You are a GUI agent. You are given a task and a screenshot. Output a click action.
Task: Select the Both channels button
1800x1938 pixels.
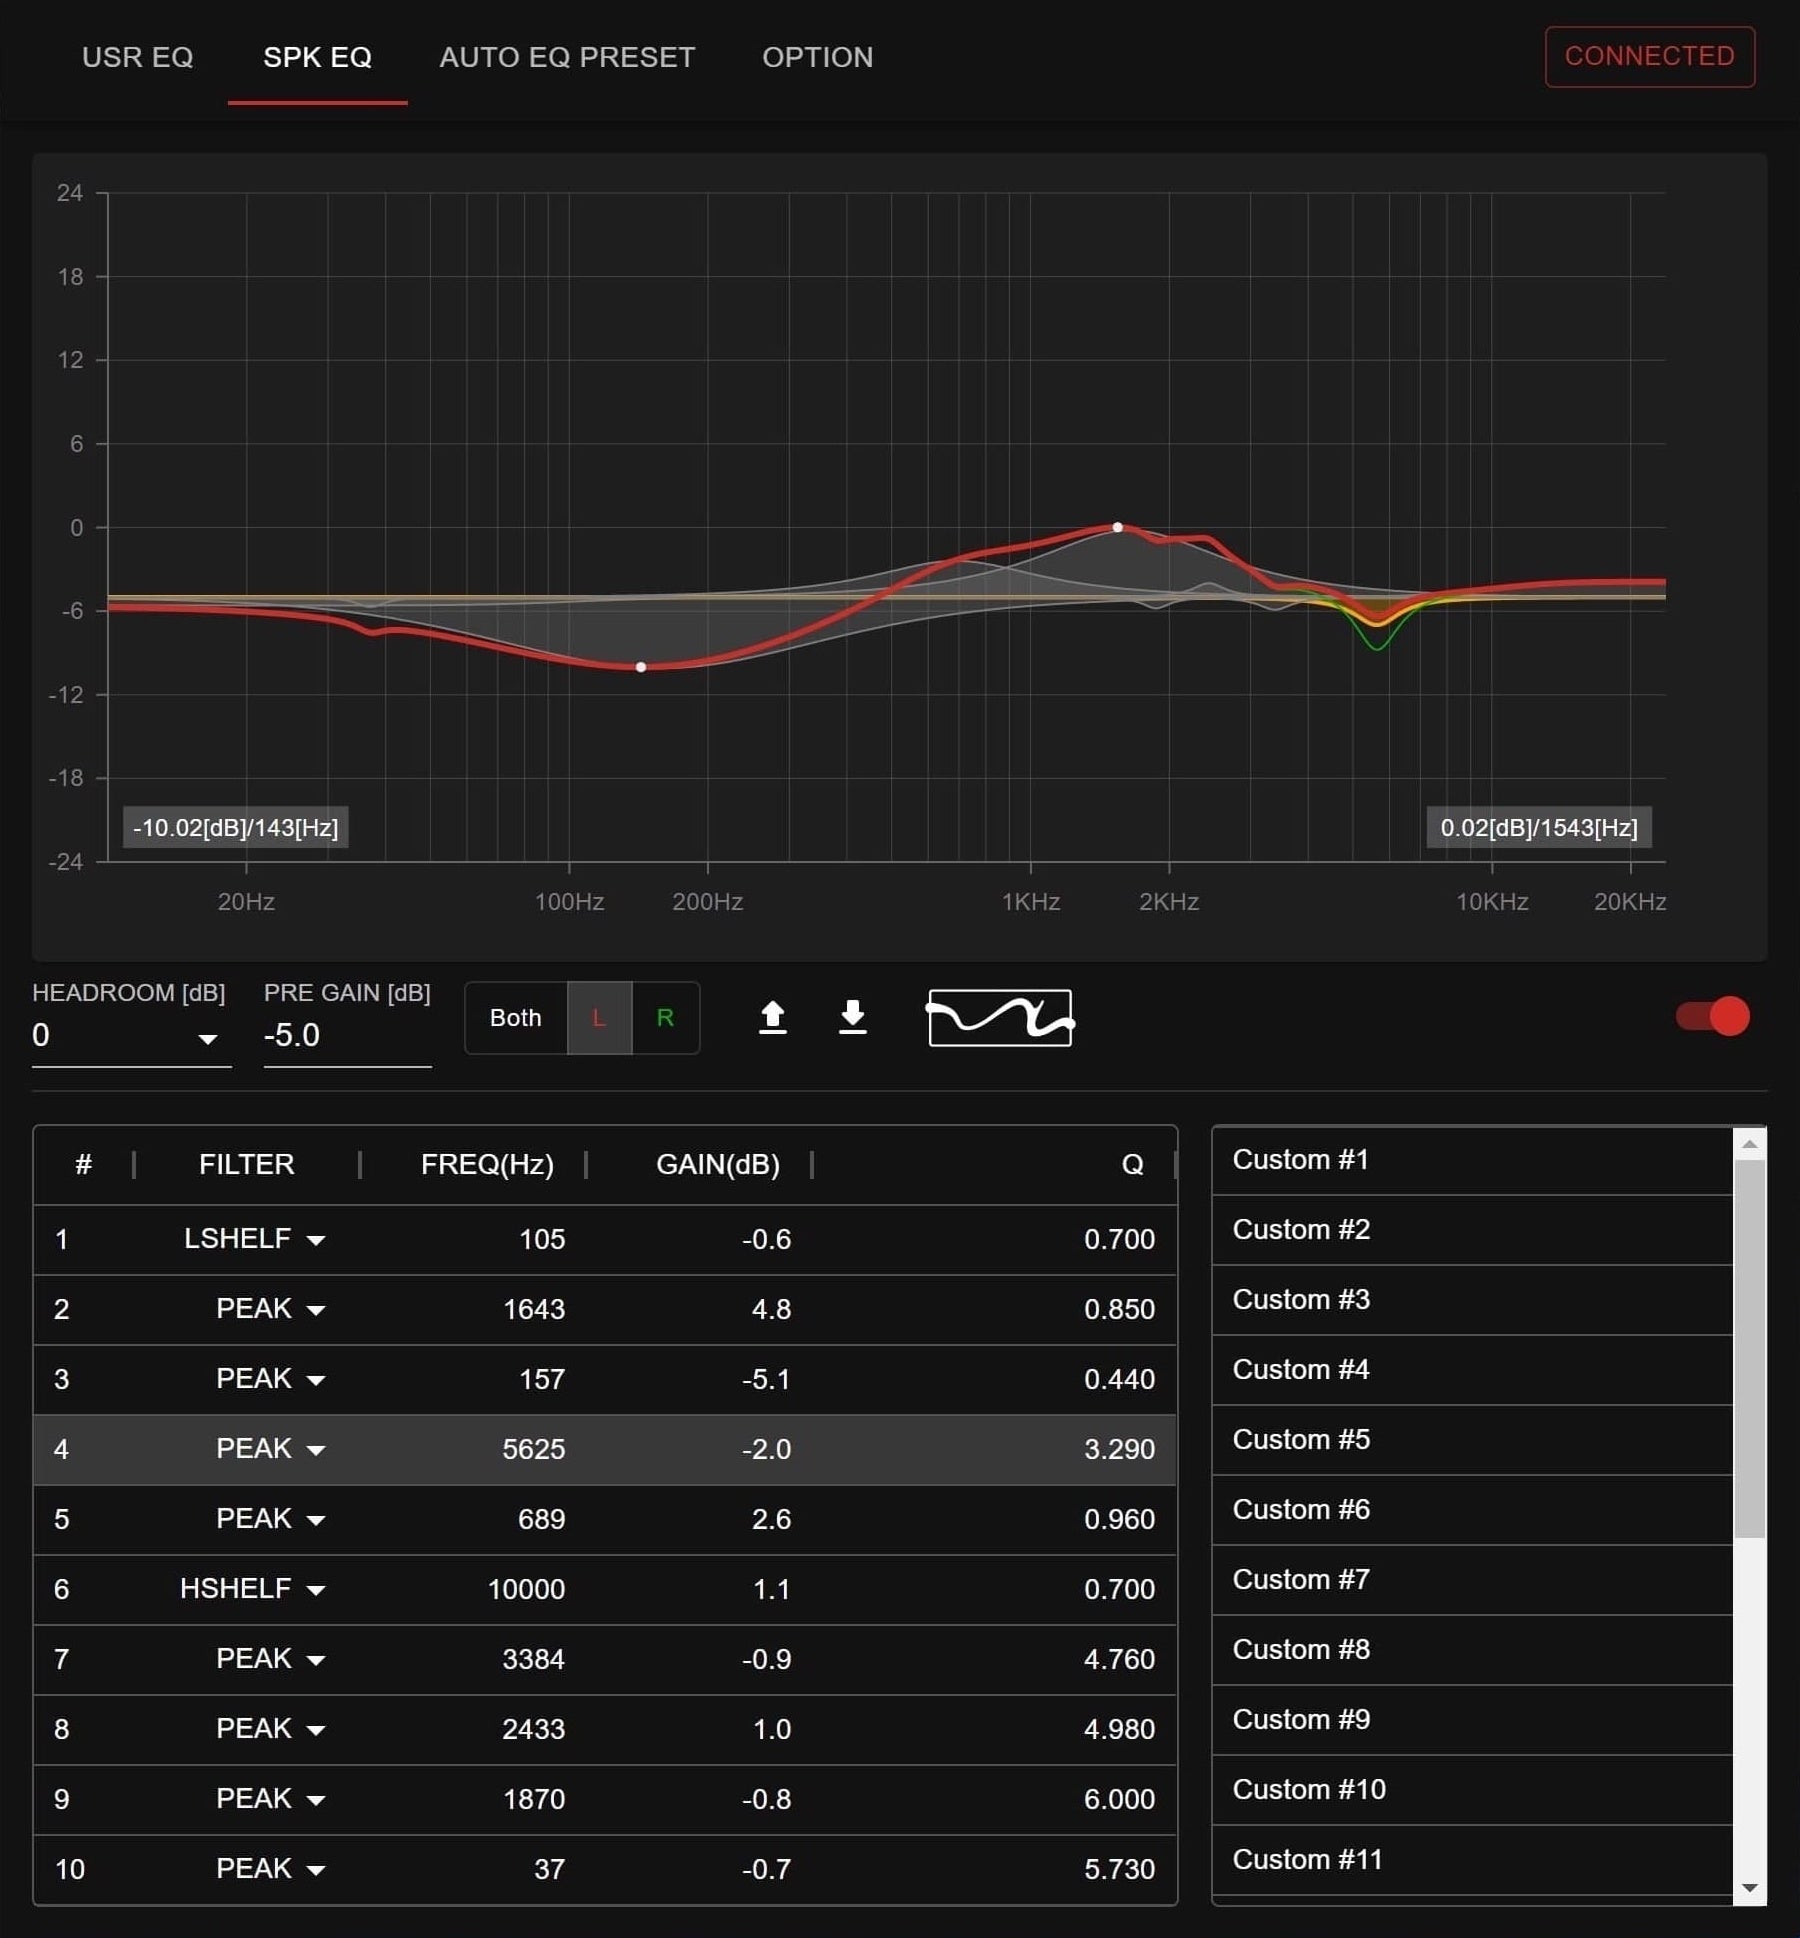coord(516,1018)
